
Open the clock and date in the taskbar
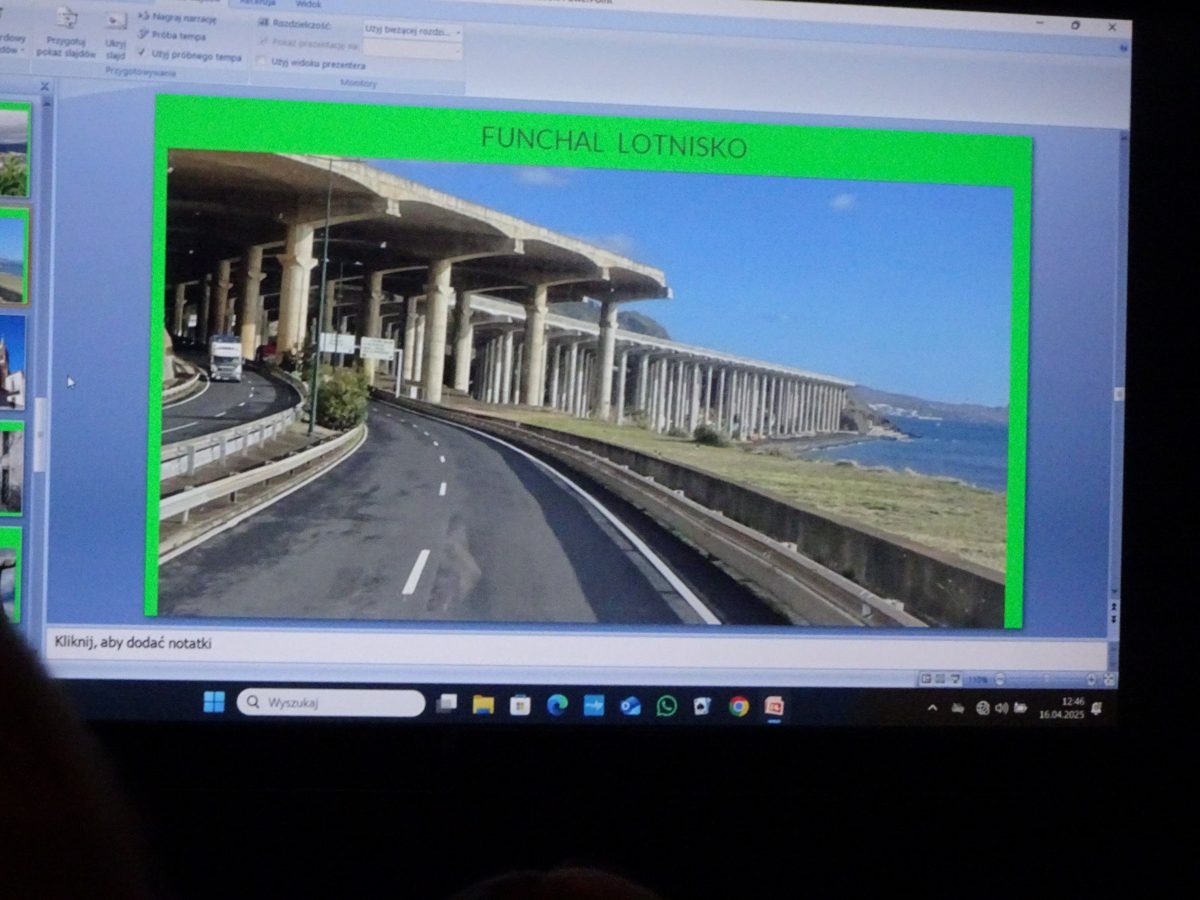(x=1061, y=708)
